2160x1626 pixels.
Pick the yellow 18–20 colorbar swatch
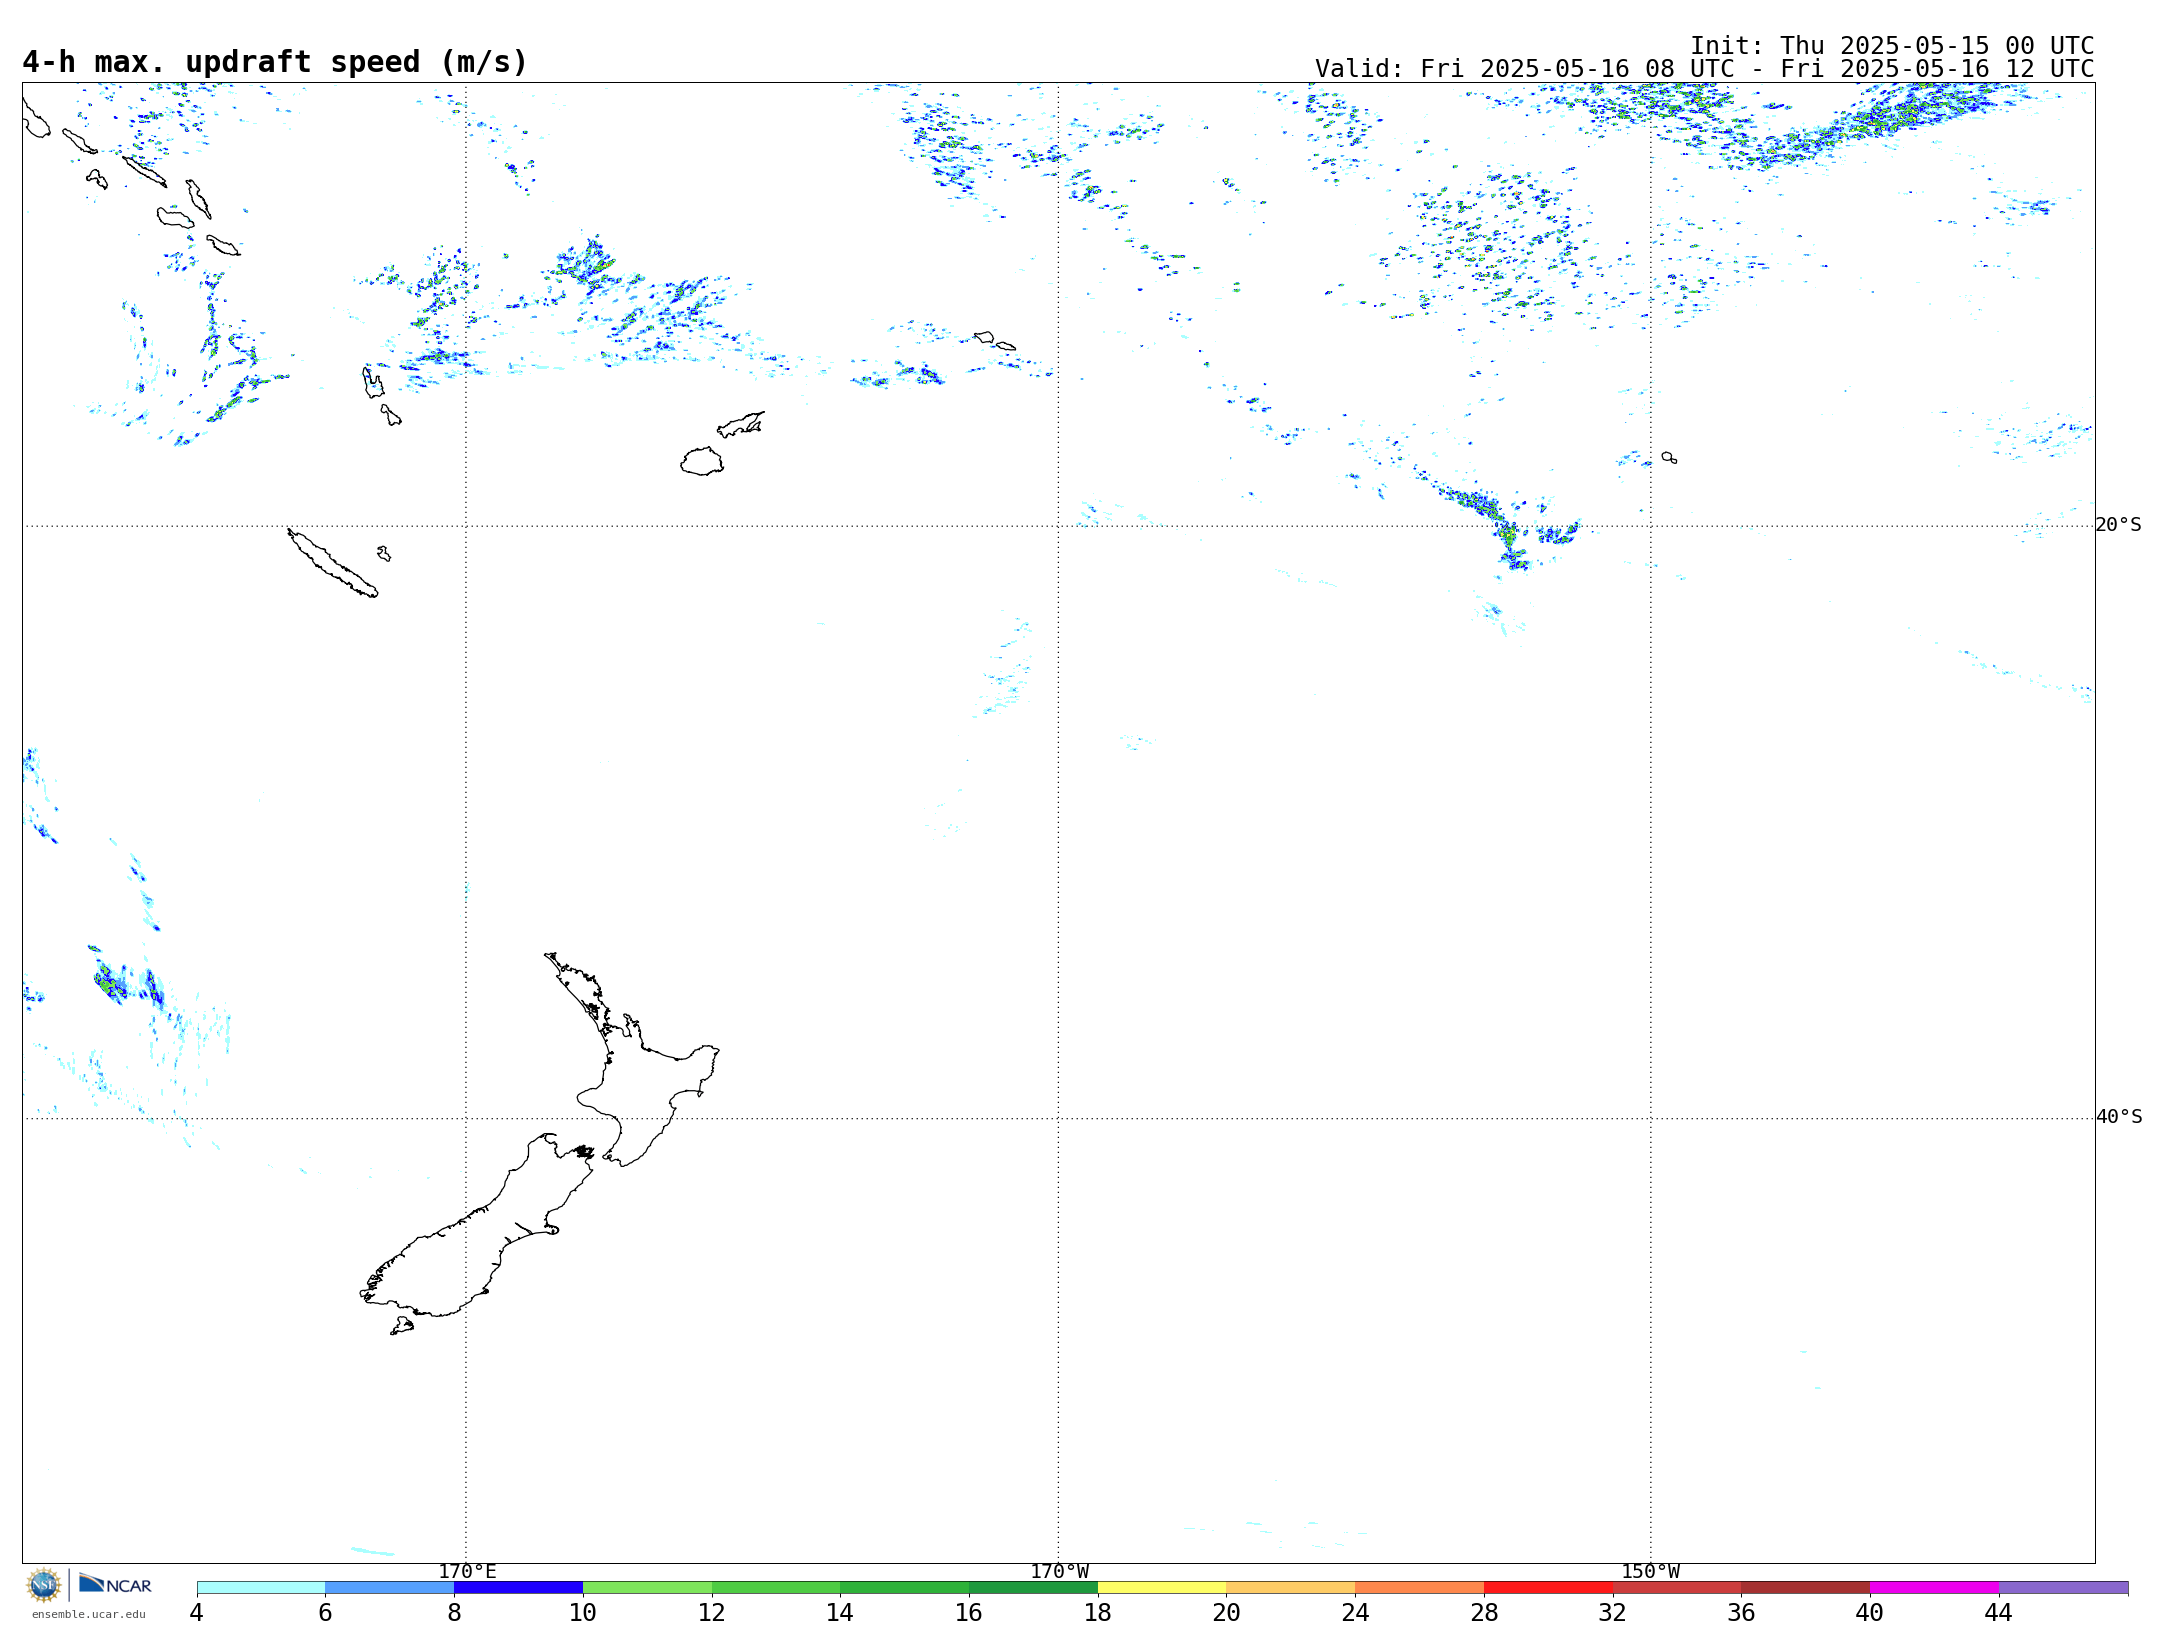pos(1162,1588)
